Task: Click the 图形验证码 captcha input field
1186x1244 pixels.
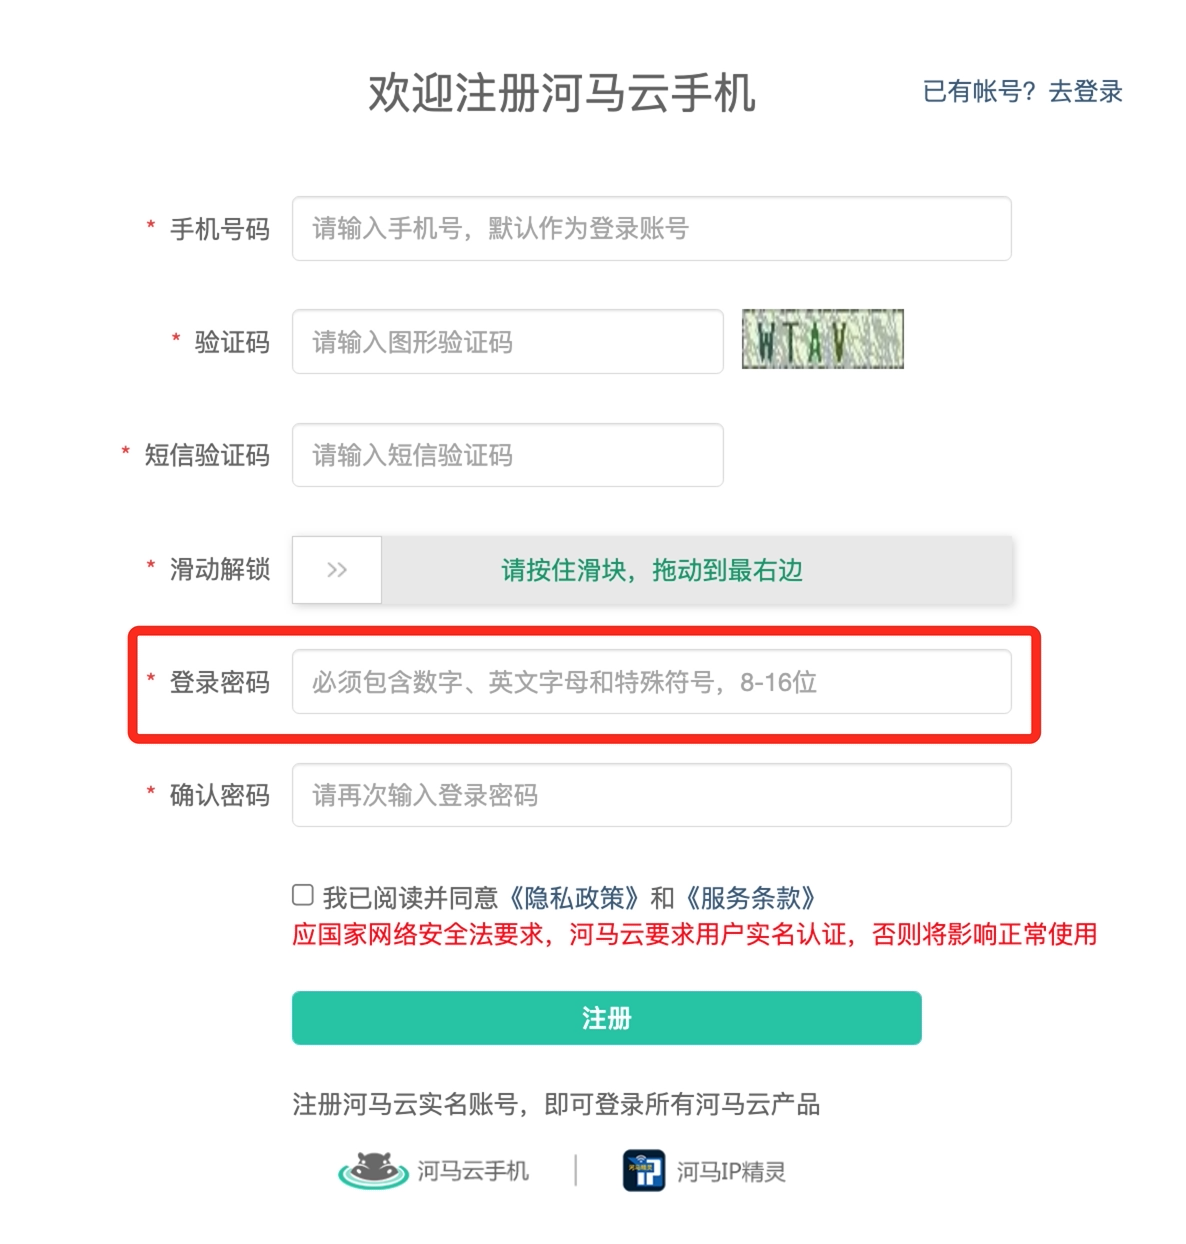Action: tap(507, 342)
